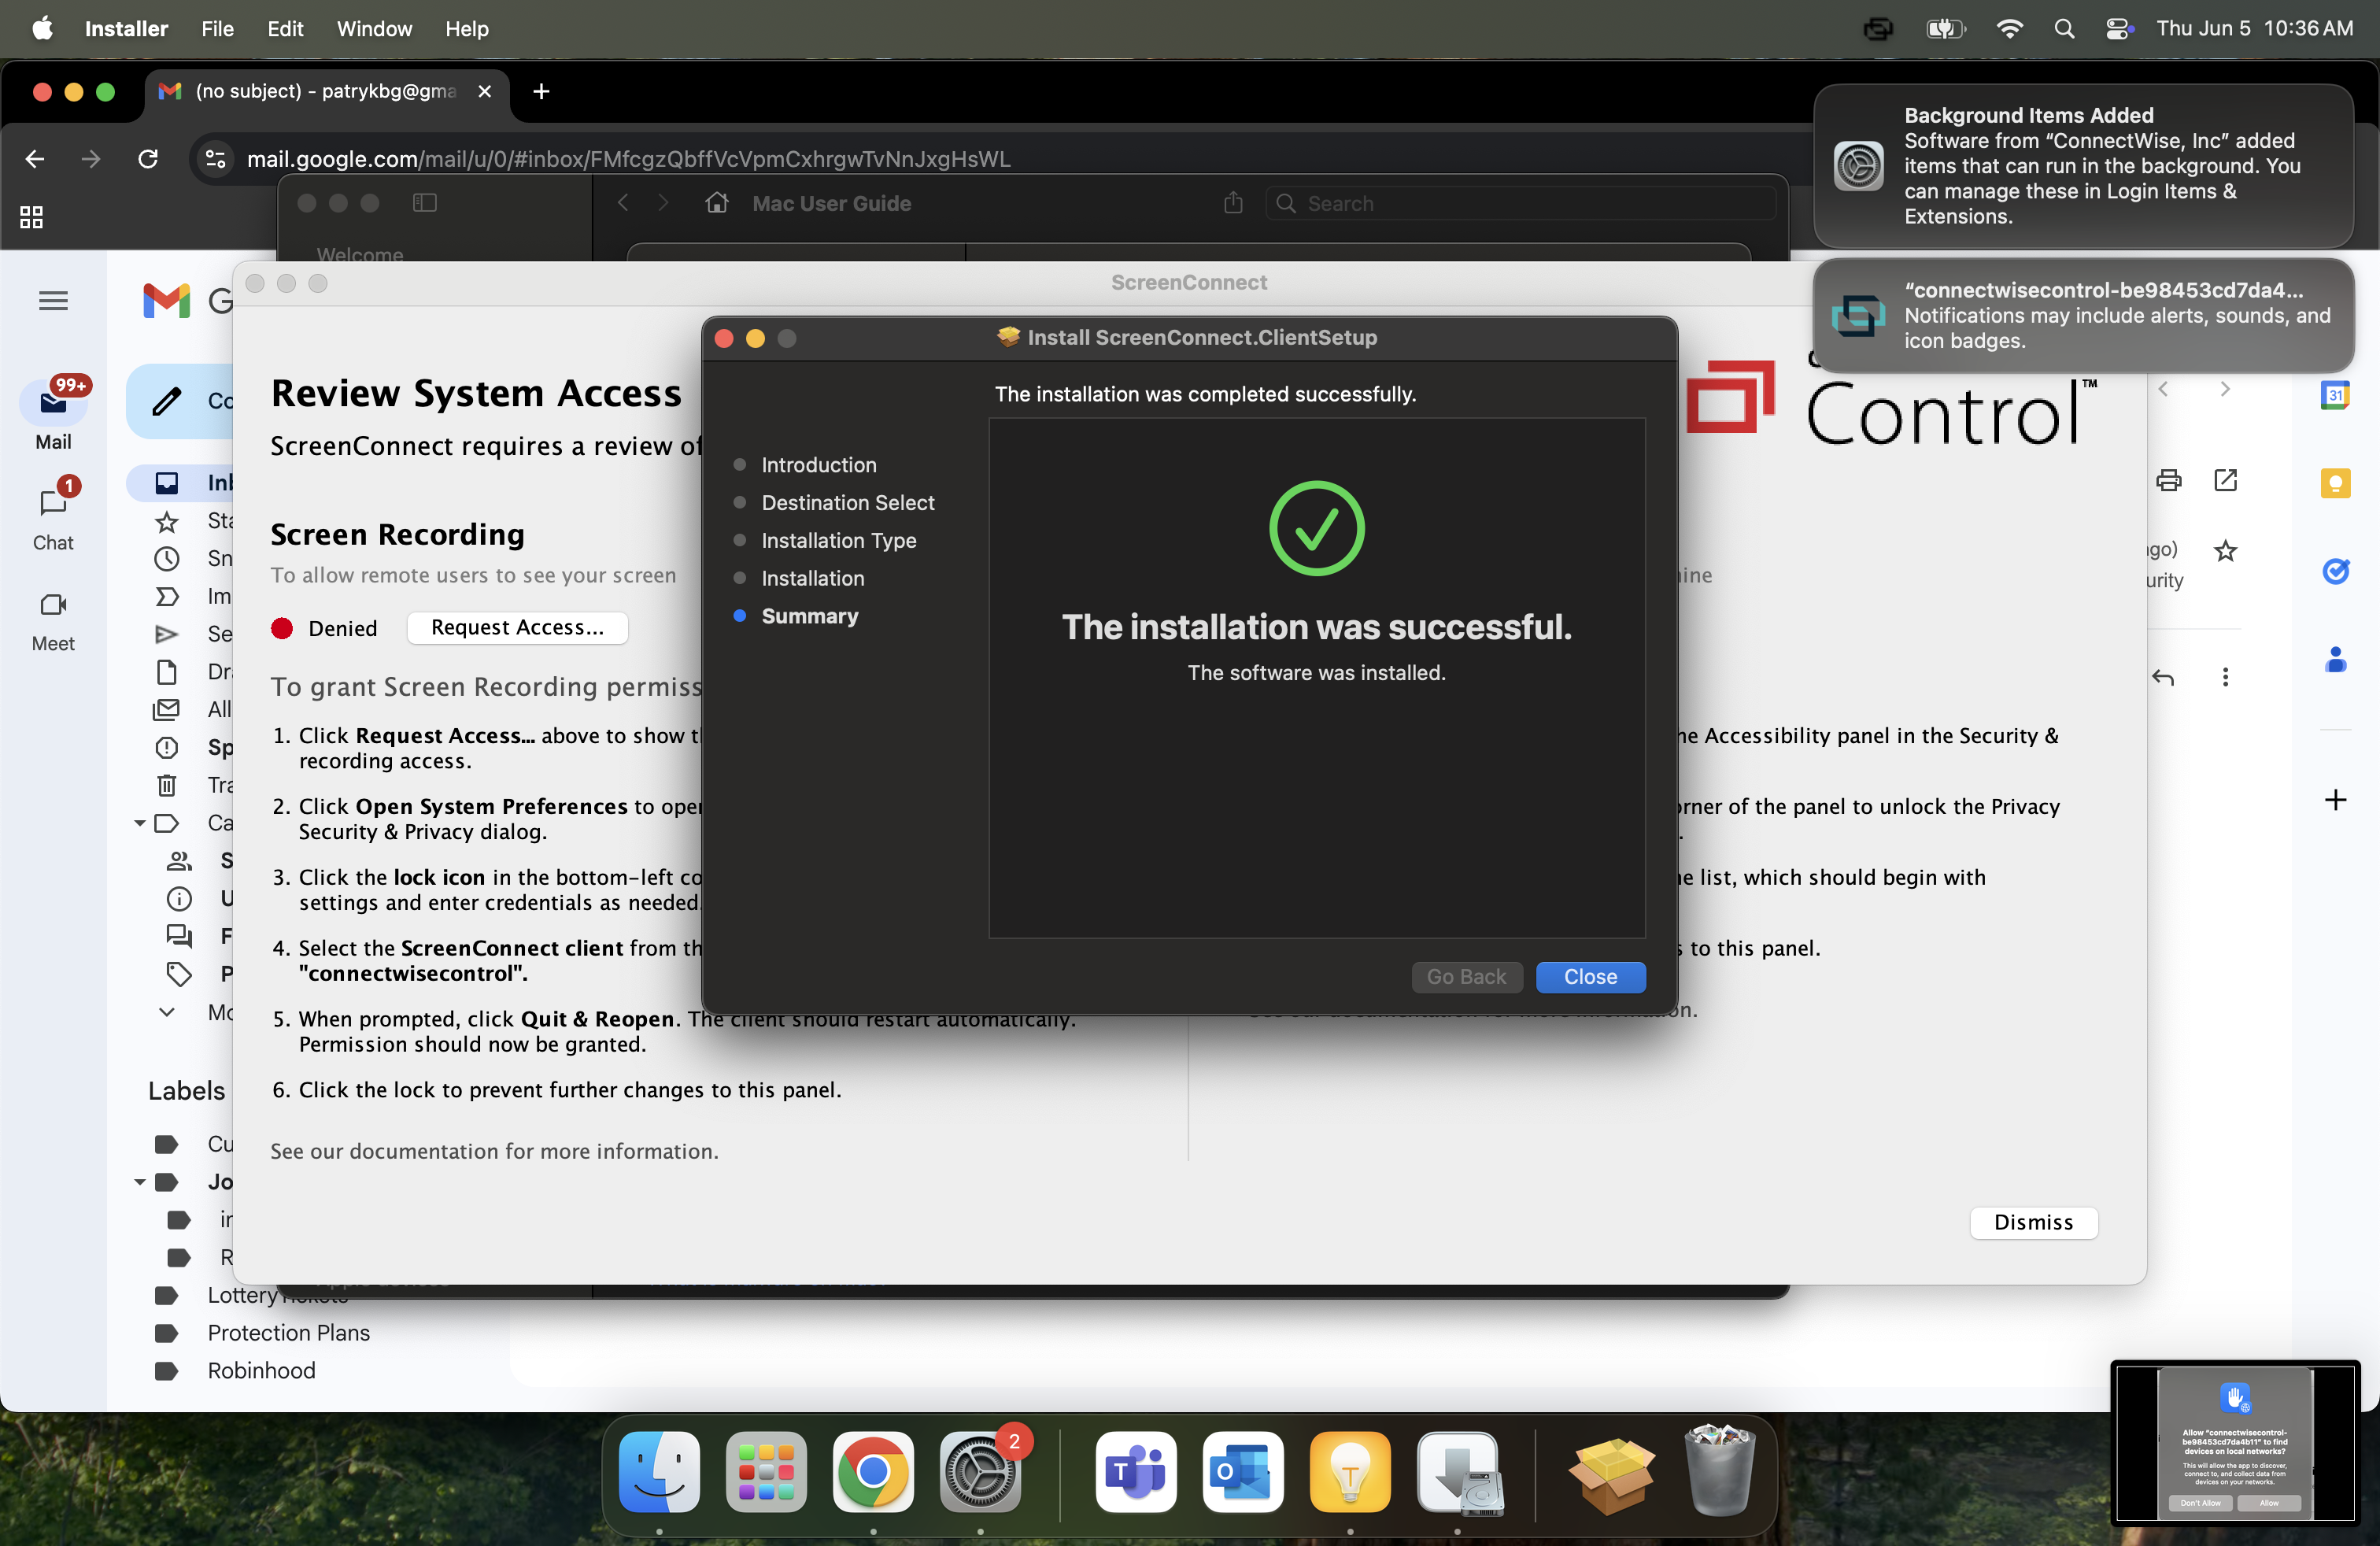
Task: Open the File menu in menu bar
Action: click(217, 29)
